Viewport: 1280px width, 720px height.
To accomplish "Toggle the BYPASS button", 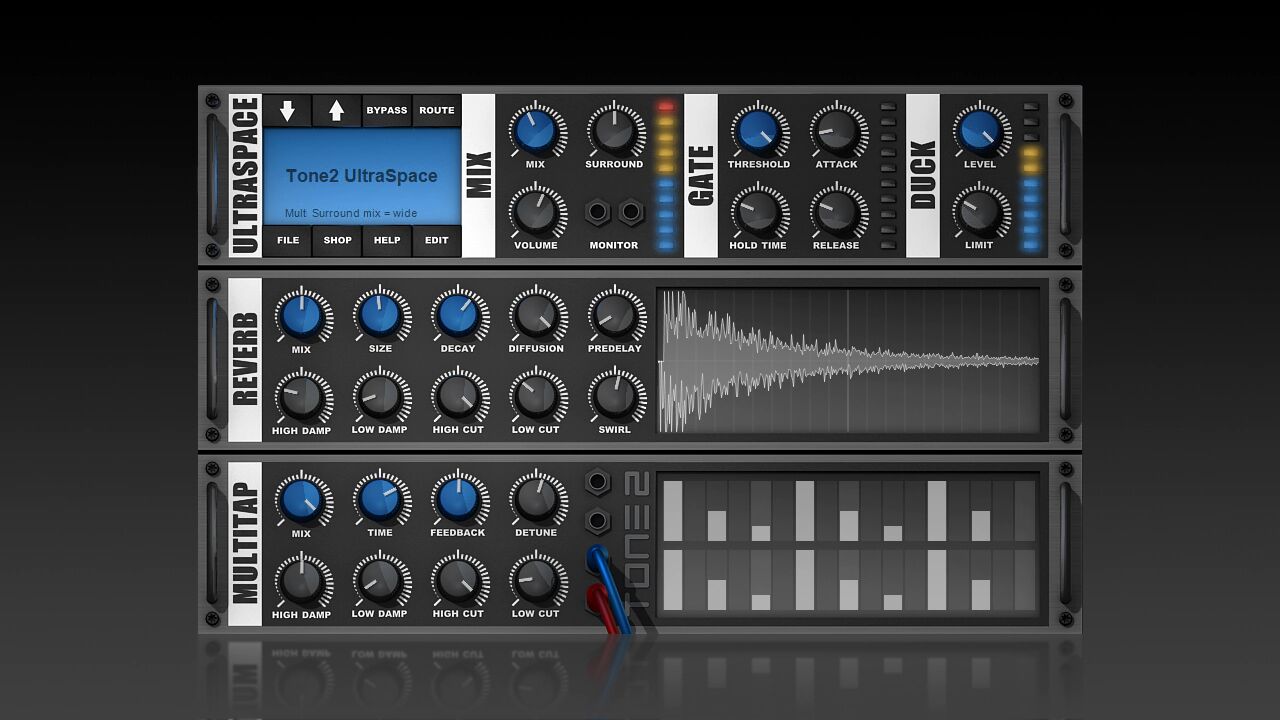I will click(386, 110).
